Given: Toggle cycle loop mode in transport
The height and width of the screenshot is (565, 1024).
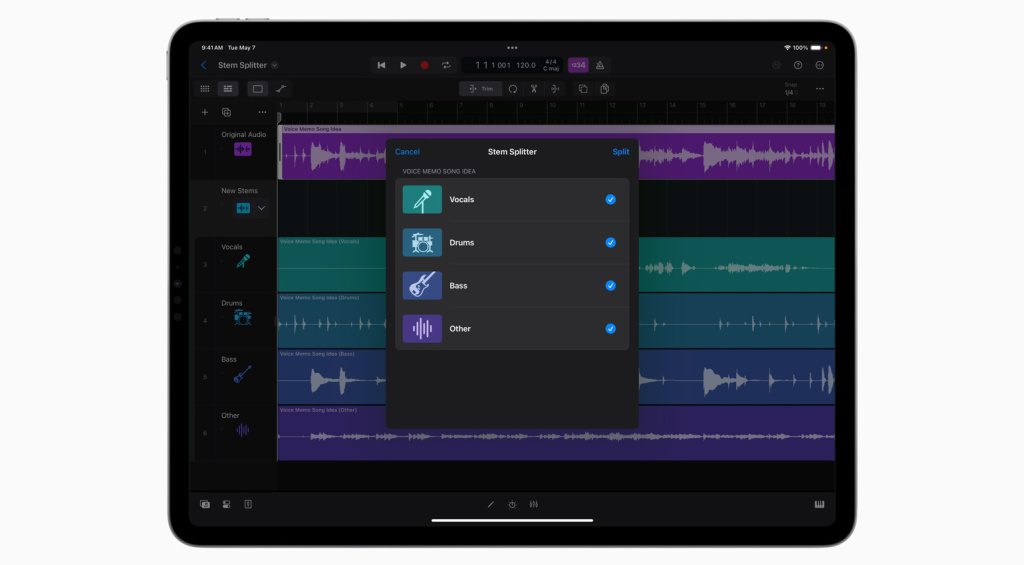Looking at the screenshot, I should [x=446, y=65].
